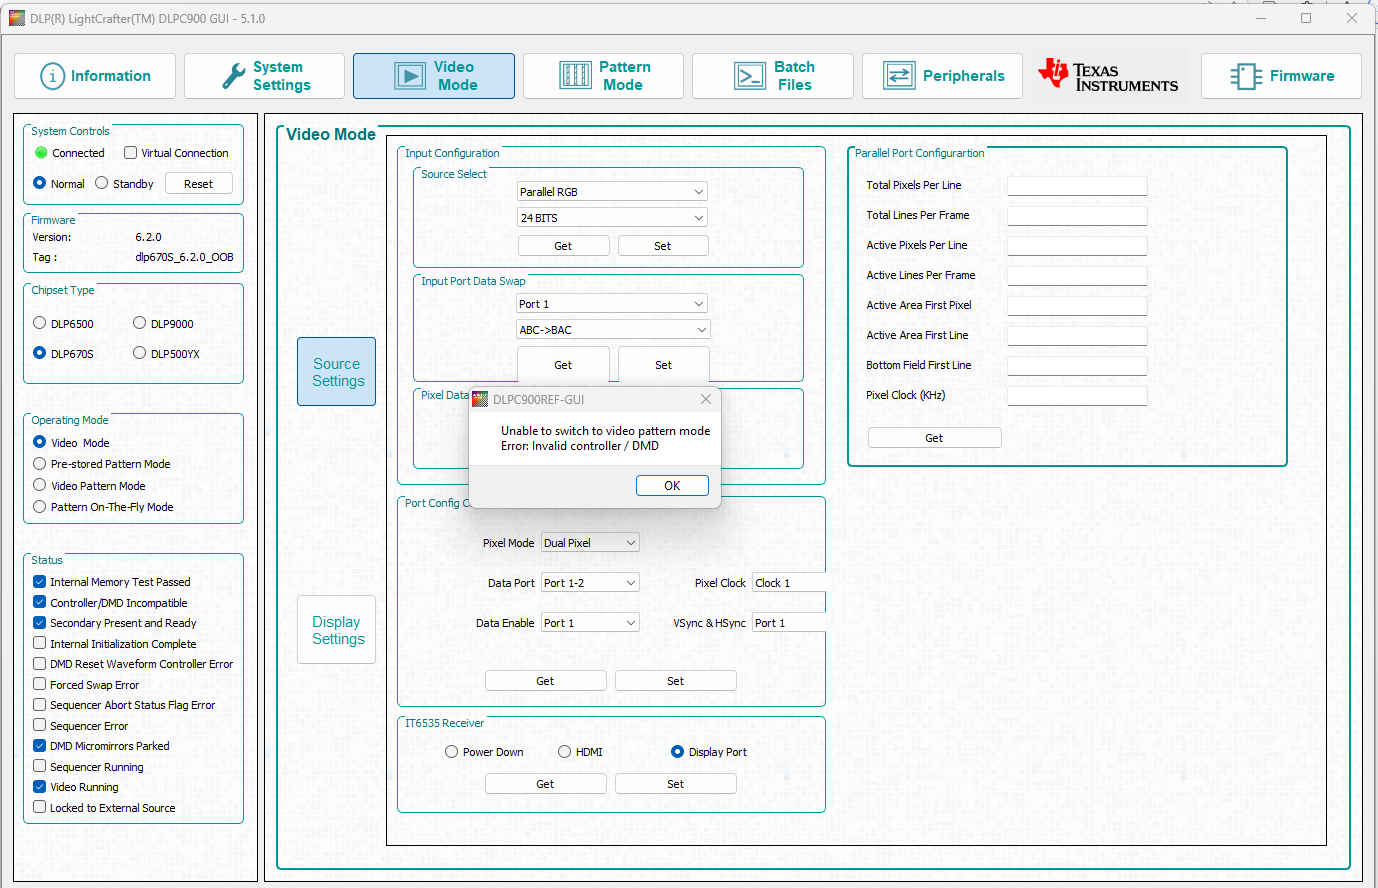Click the Reset button
This screenshot has width=1378, height=888.
tap(198, 184)
